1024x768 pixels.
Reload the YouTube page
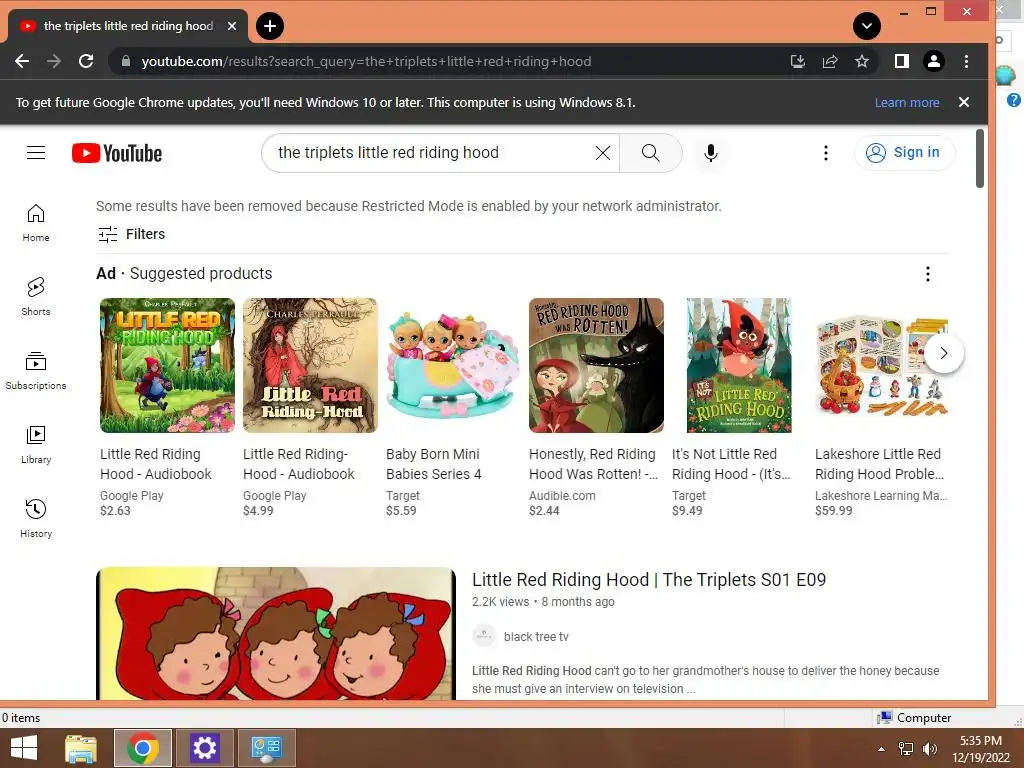(x=86, y=61)
